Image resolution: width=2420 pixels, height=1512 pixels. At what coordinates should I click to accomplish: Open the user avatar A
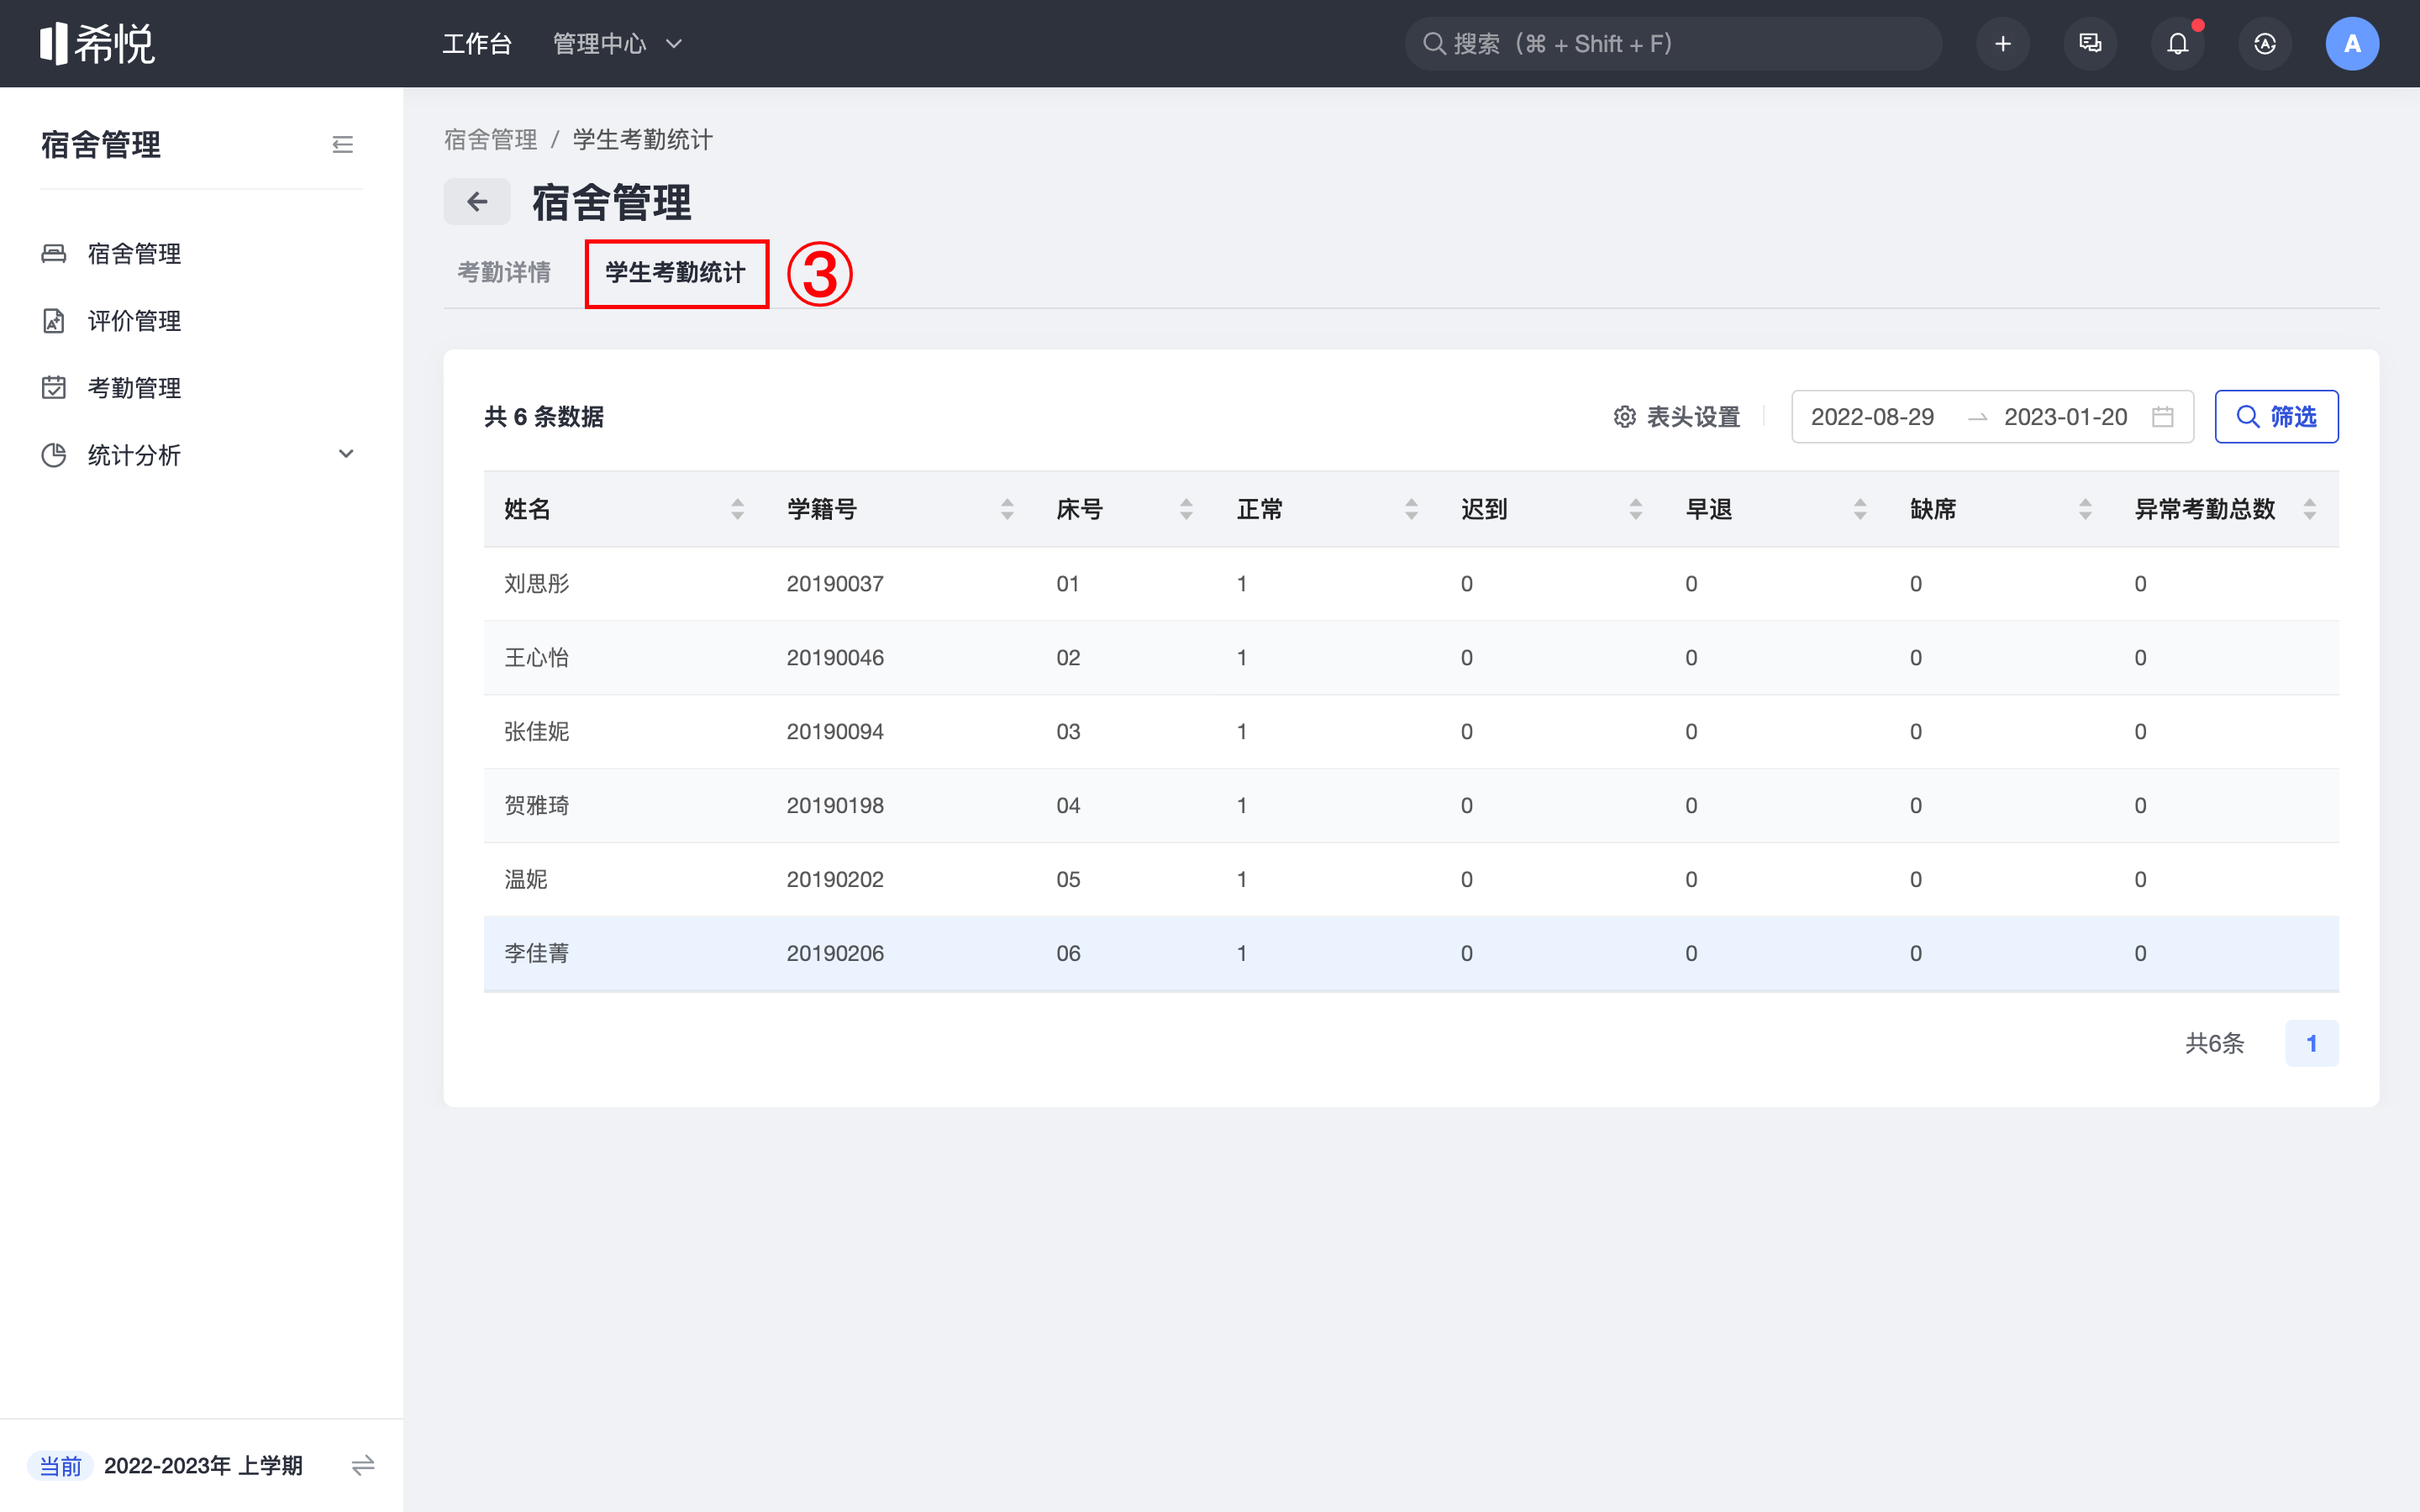pyautogui.click(x=2352, y=44)
